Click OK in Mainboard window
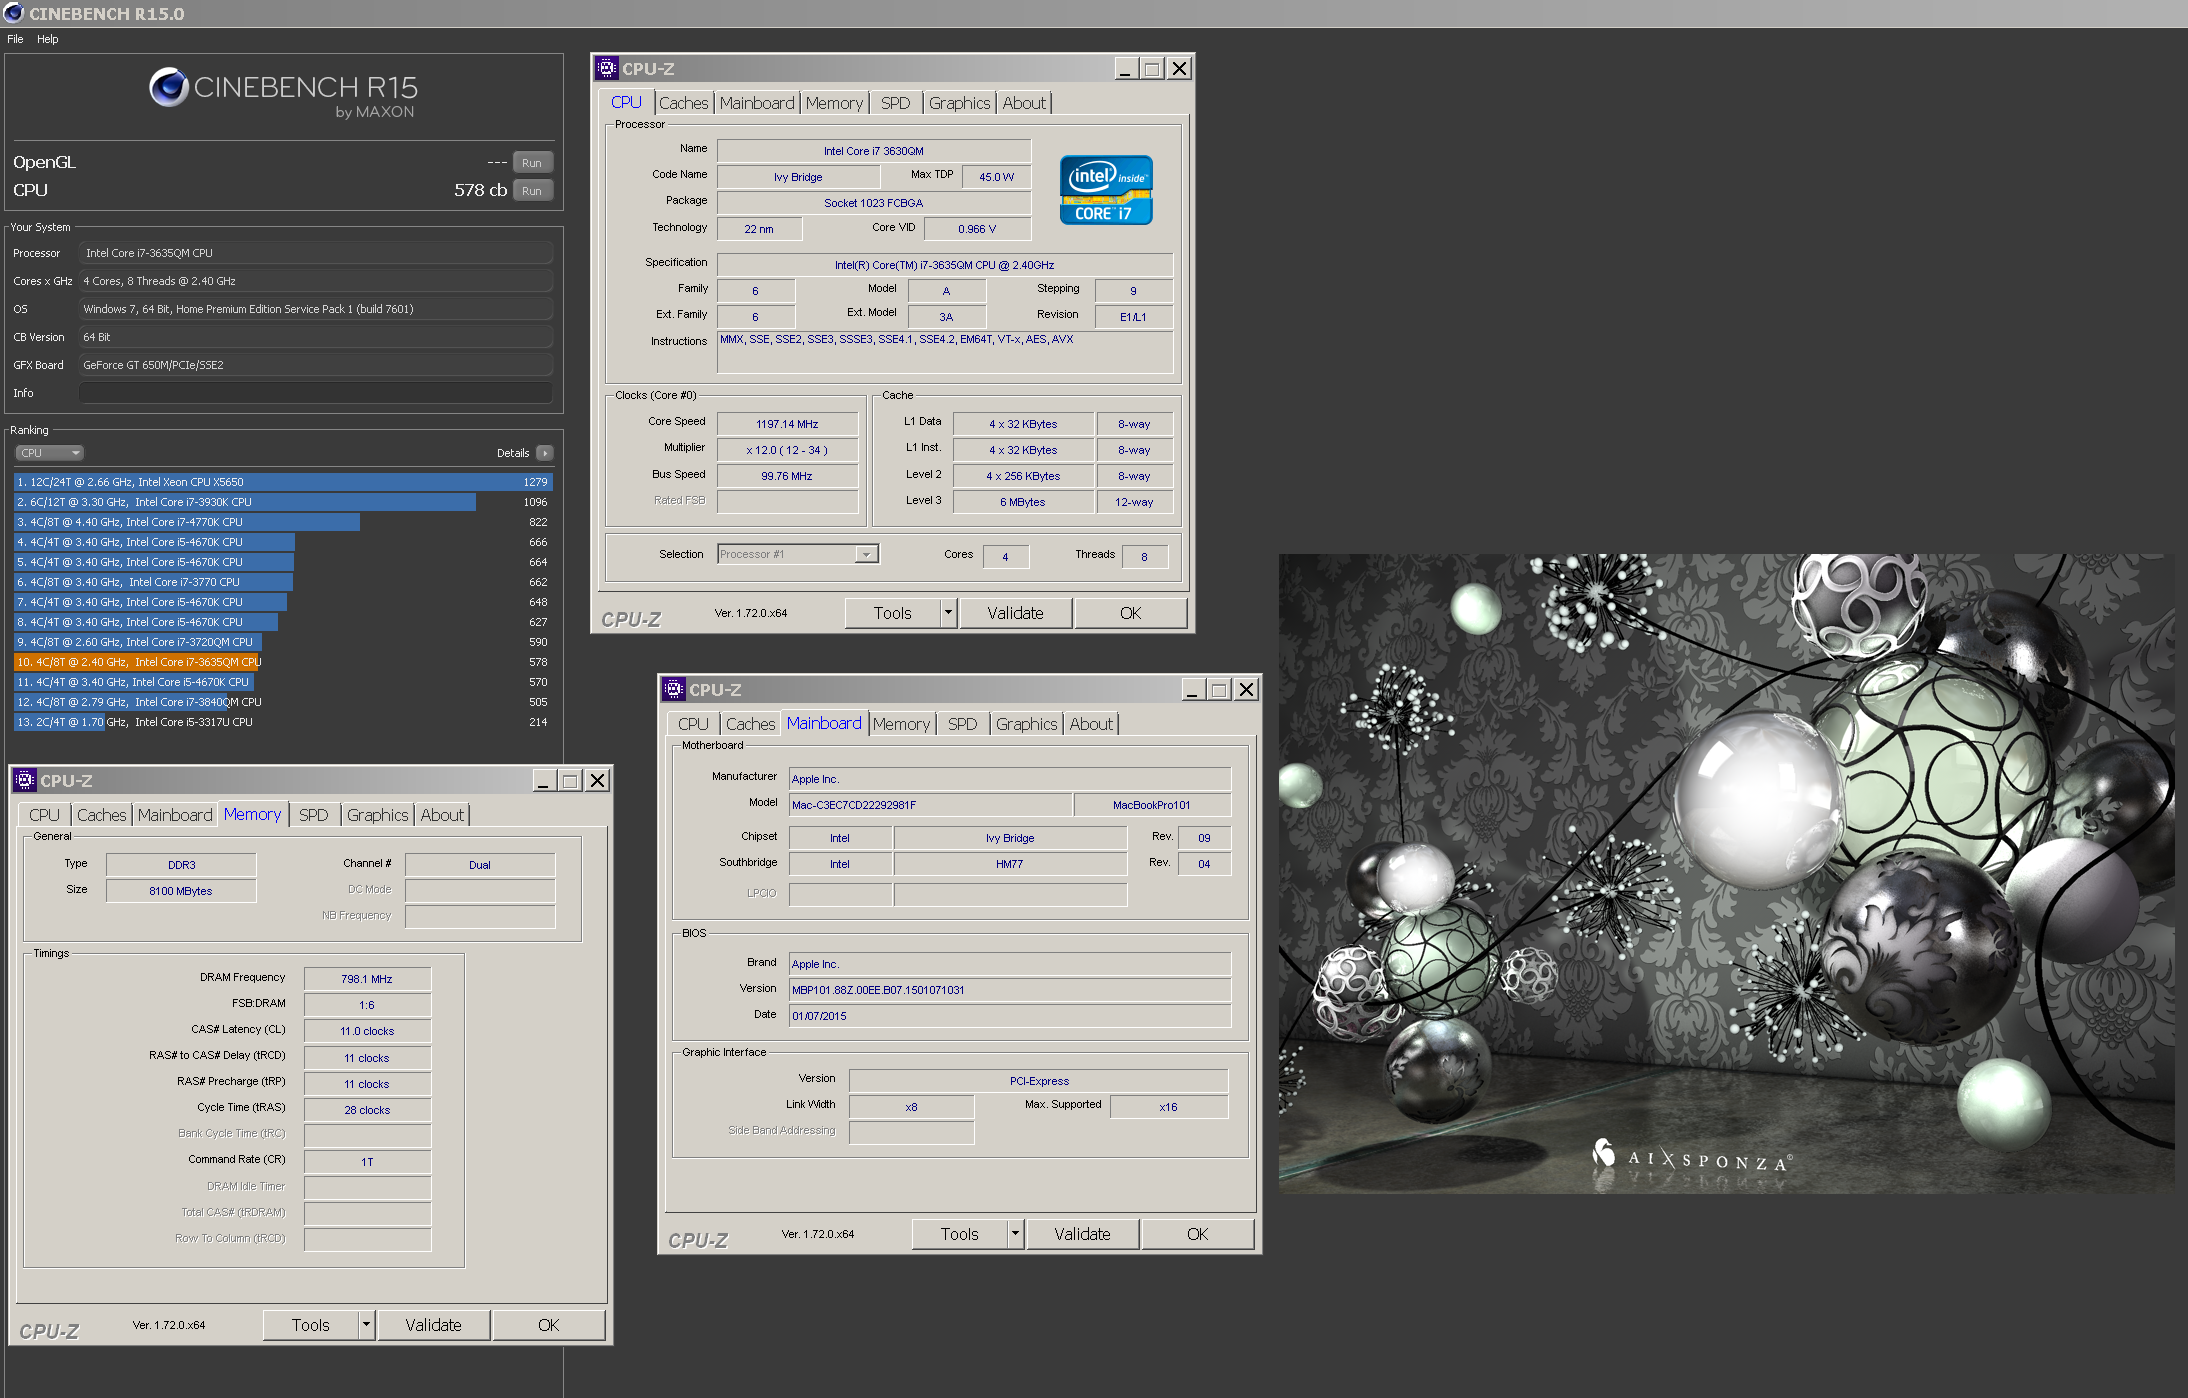This screenshot has width=2188, height=1398. pos(1197,1234)
